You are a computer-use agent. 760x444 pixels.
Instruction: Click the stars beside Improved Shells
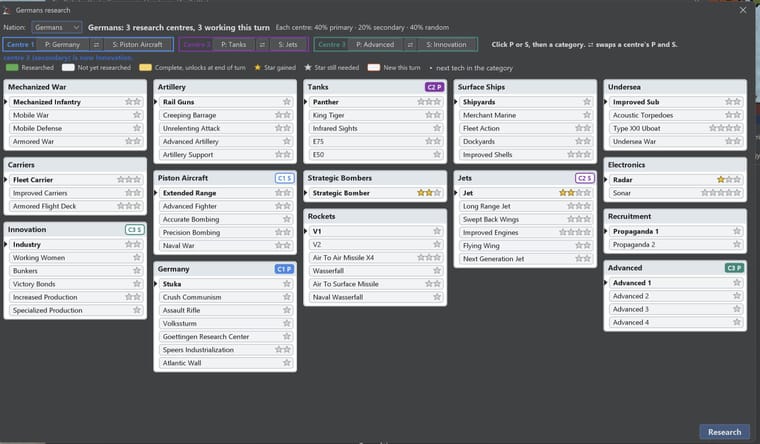pos(579,155)
